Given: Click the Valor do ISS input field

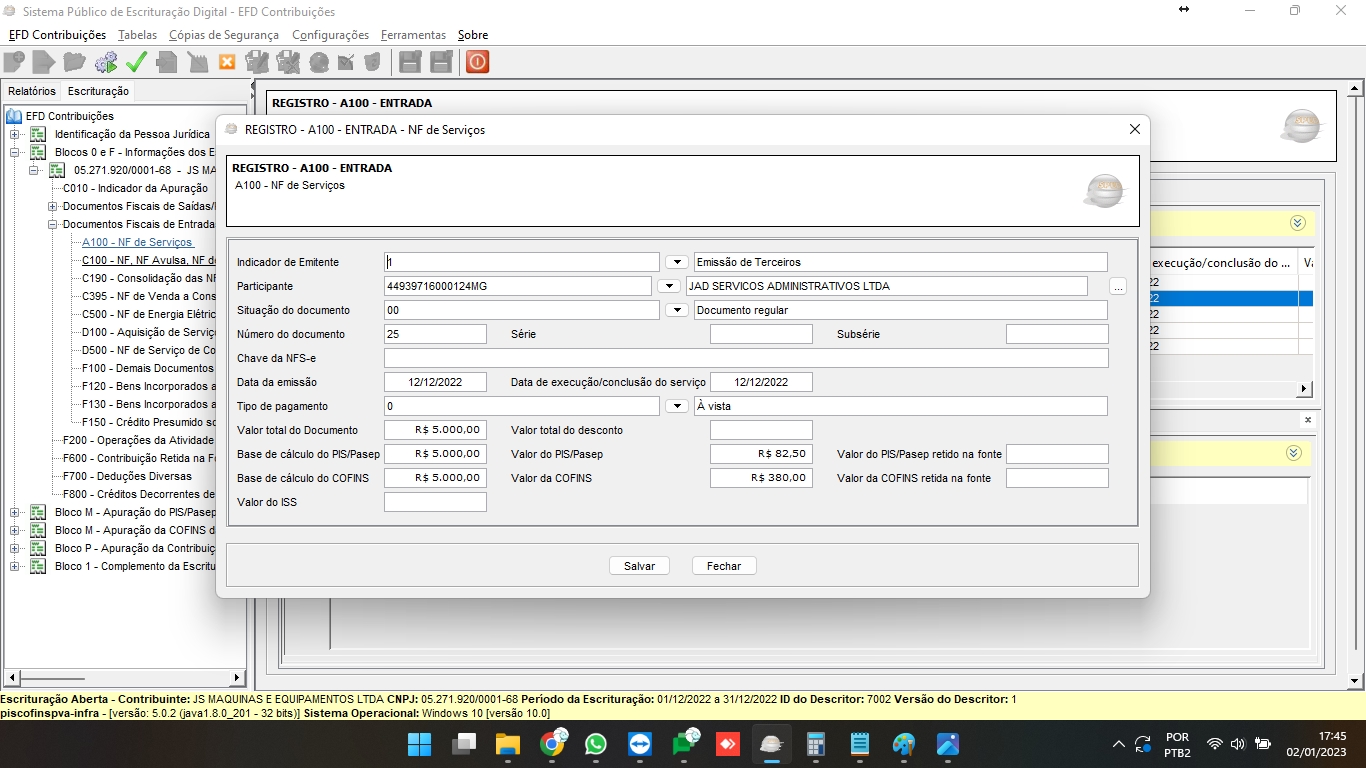Looking at the screenshot, I should coord(435,502).
